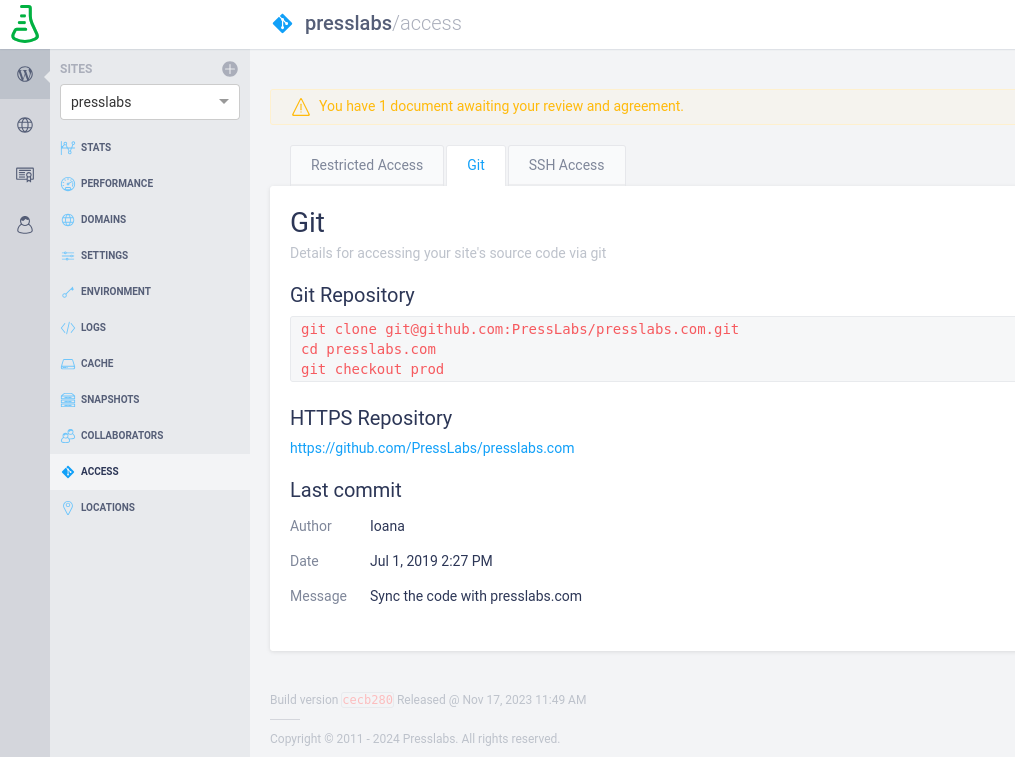Open the user account icon in the left rail
Image resolution: width=1015 pixels, height=757 pixels.
pyautogui.click(x=25, y=225)
